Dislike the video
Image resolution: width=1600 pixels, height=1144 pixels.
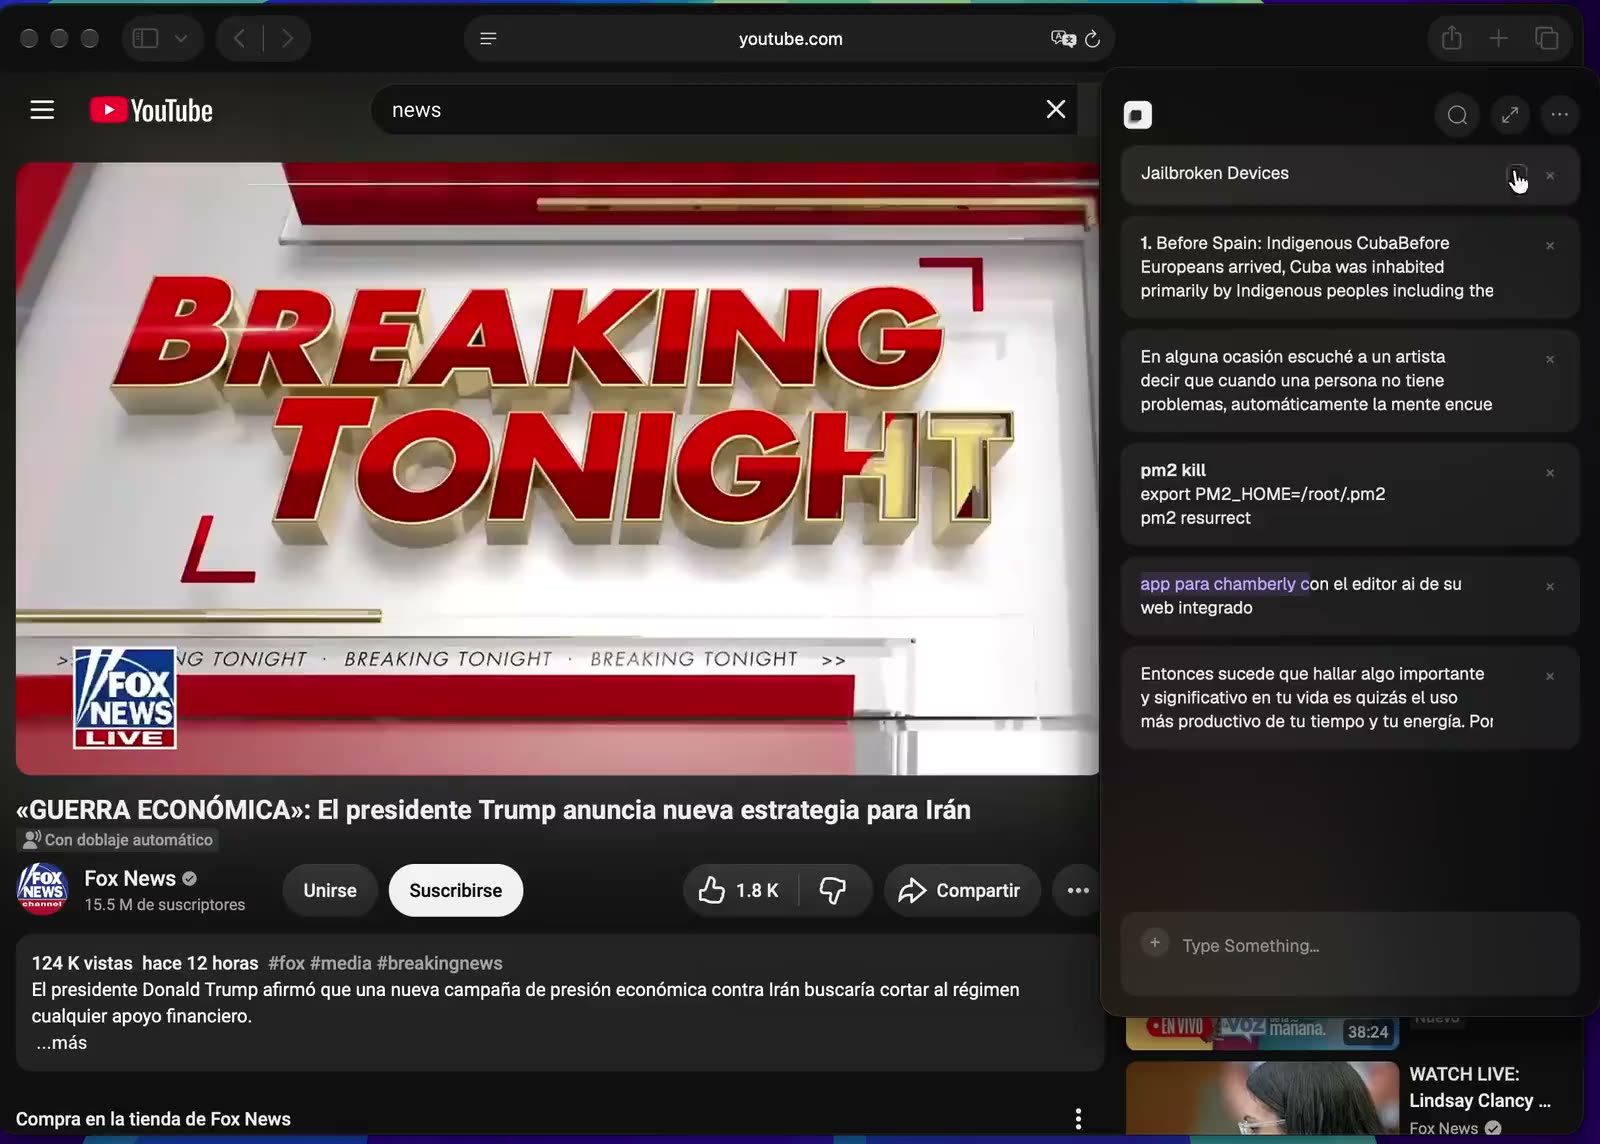(833, 890)
